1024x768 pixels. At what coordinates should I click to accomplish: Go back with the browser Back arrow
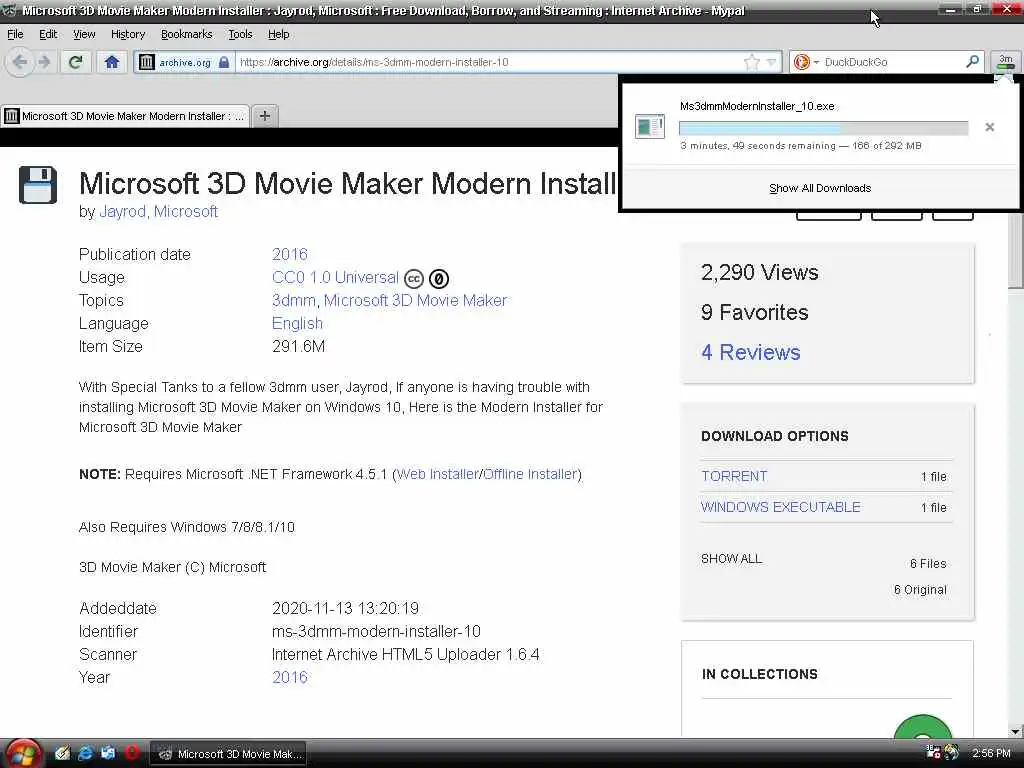(x=20, y=62)
